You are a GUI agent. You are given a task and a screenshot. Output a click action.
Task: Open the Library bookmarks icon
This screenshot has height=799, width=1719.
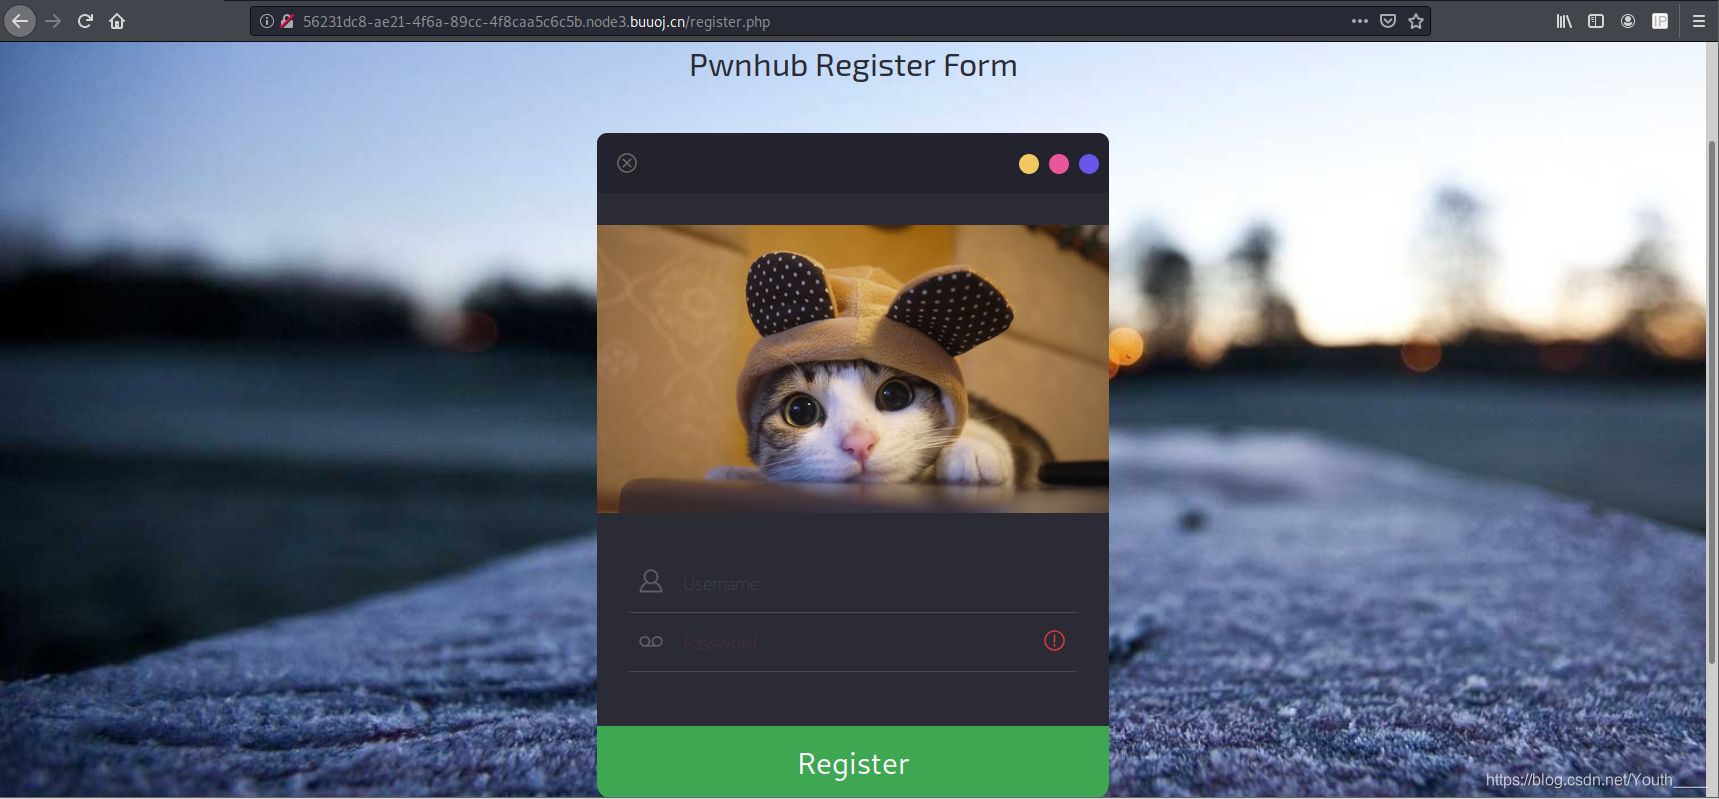pyautogui.click(x=1564, y=21)
